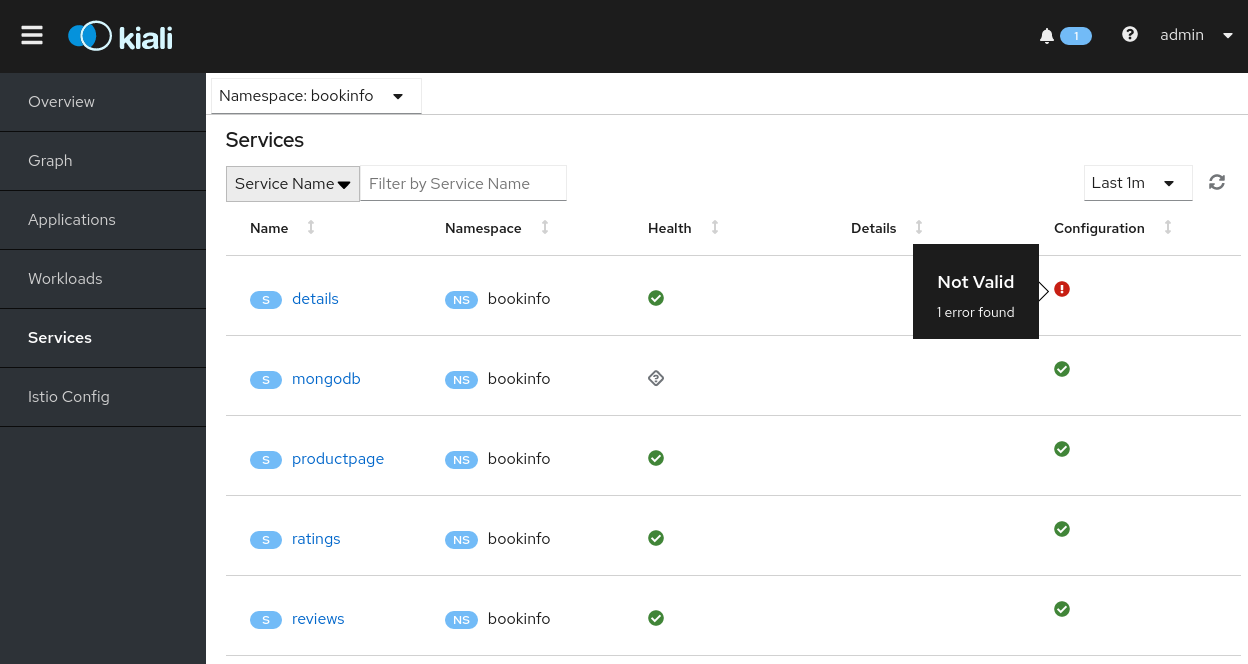Click the unknown health icon for mongodb

pyautogui.click(x=656, y=378)
